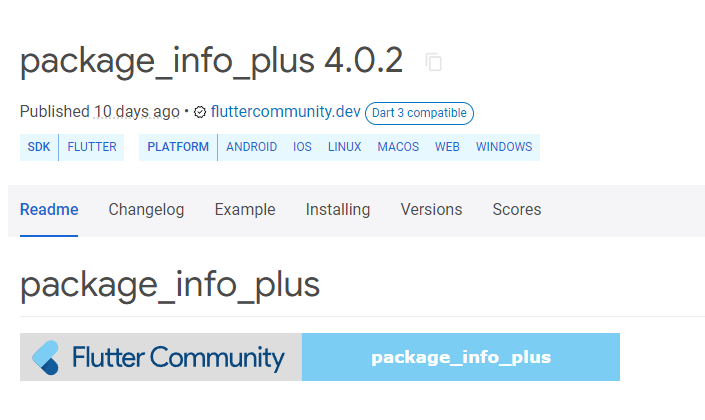Select the FLUTTER SDK tag
Screen dimensions: 705x420
[x=92, y=147]
